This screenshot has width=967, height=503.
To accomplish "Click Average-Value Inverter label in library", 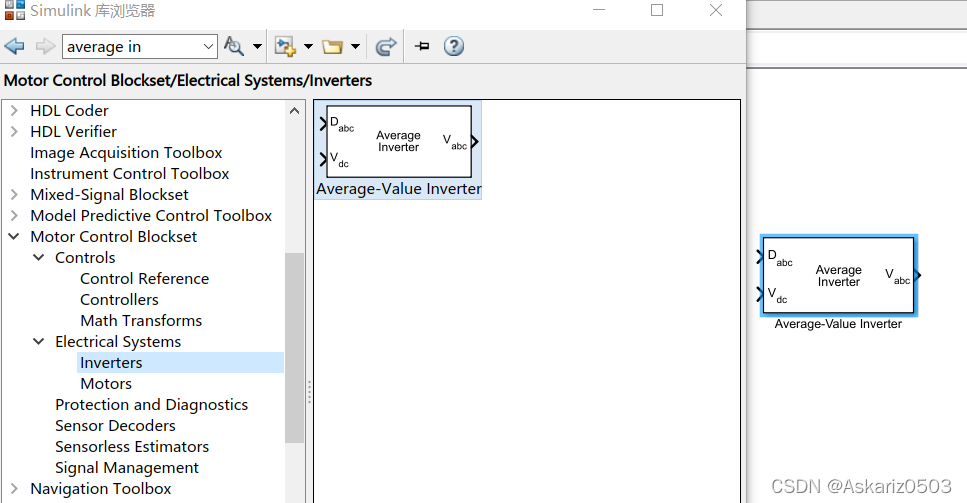I will [398, 189].
